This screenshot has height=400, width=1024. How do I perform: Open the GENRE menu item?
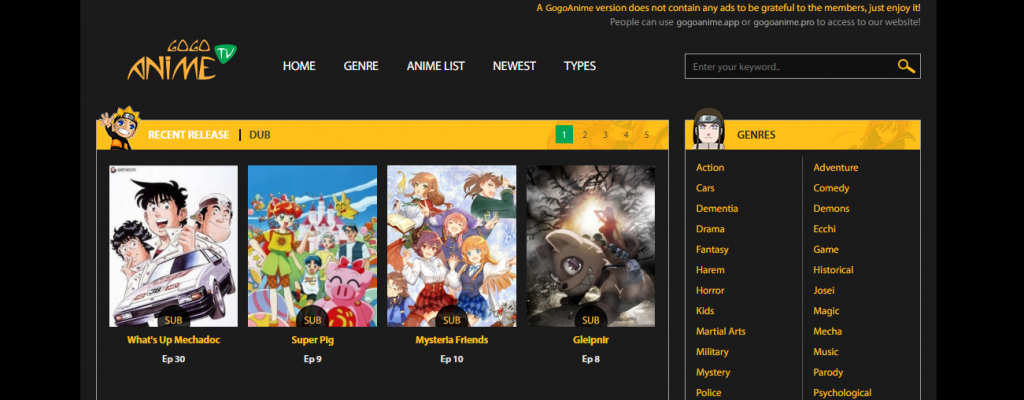click(x=361, y=66)
